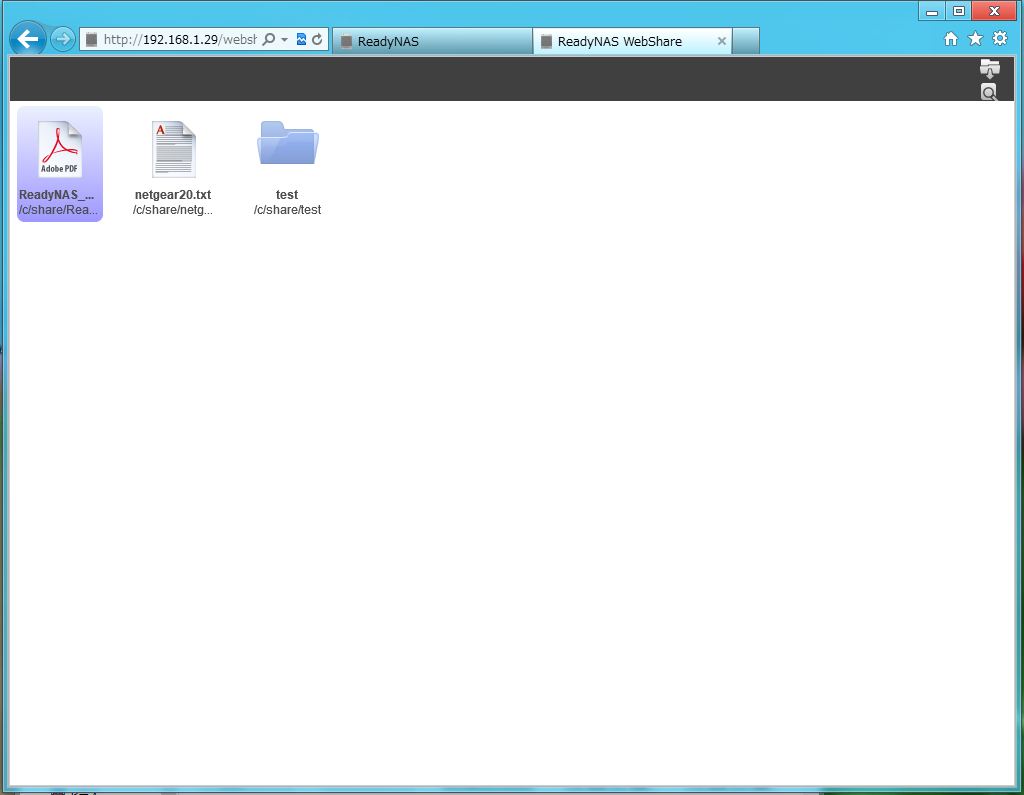Click the browser Forward arrow button
Image resolution: width=1024 pixels, height=795 pixels.
click(62, 39)
